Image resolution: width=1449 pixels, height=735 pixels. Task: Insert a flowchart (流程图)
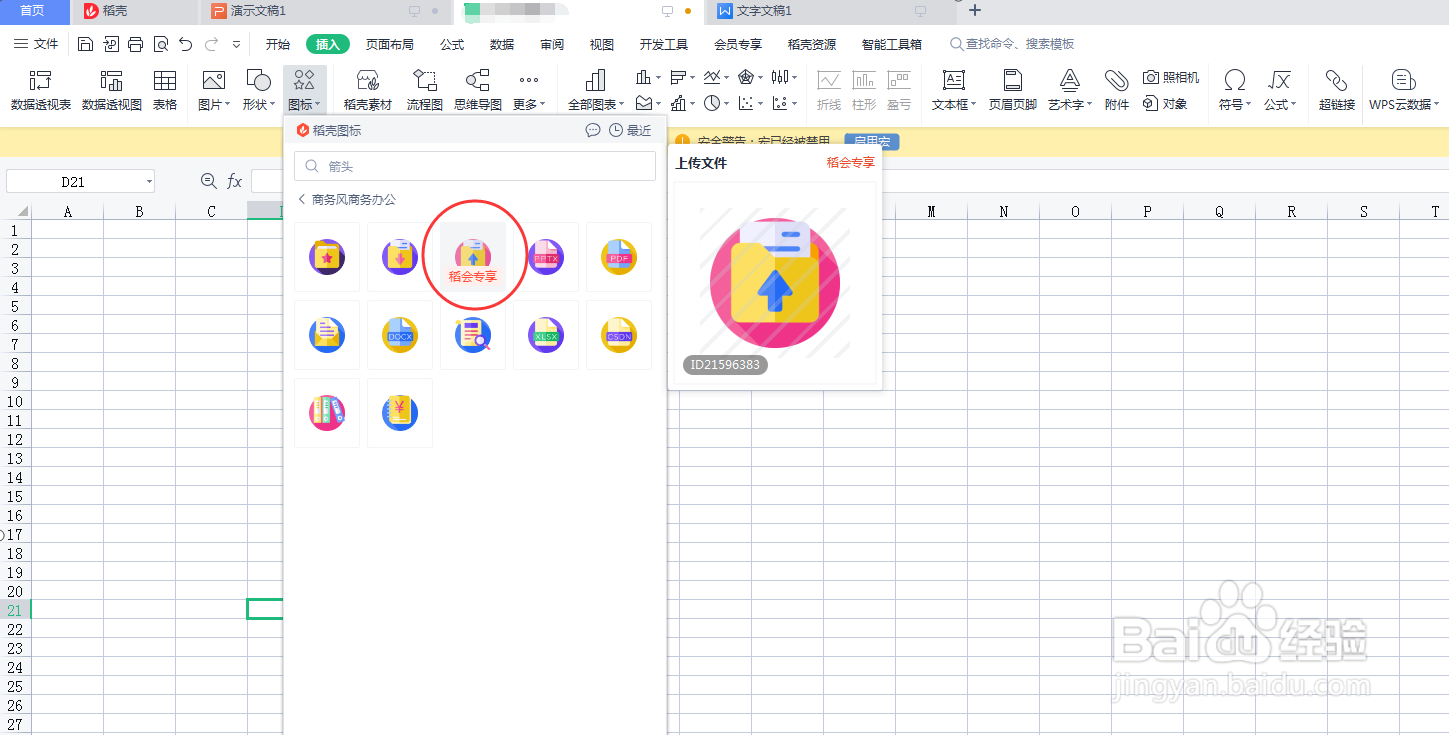click(x=425, y=90)
